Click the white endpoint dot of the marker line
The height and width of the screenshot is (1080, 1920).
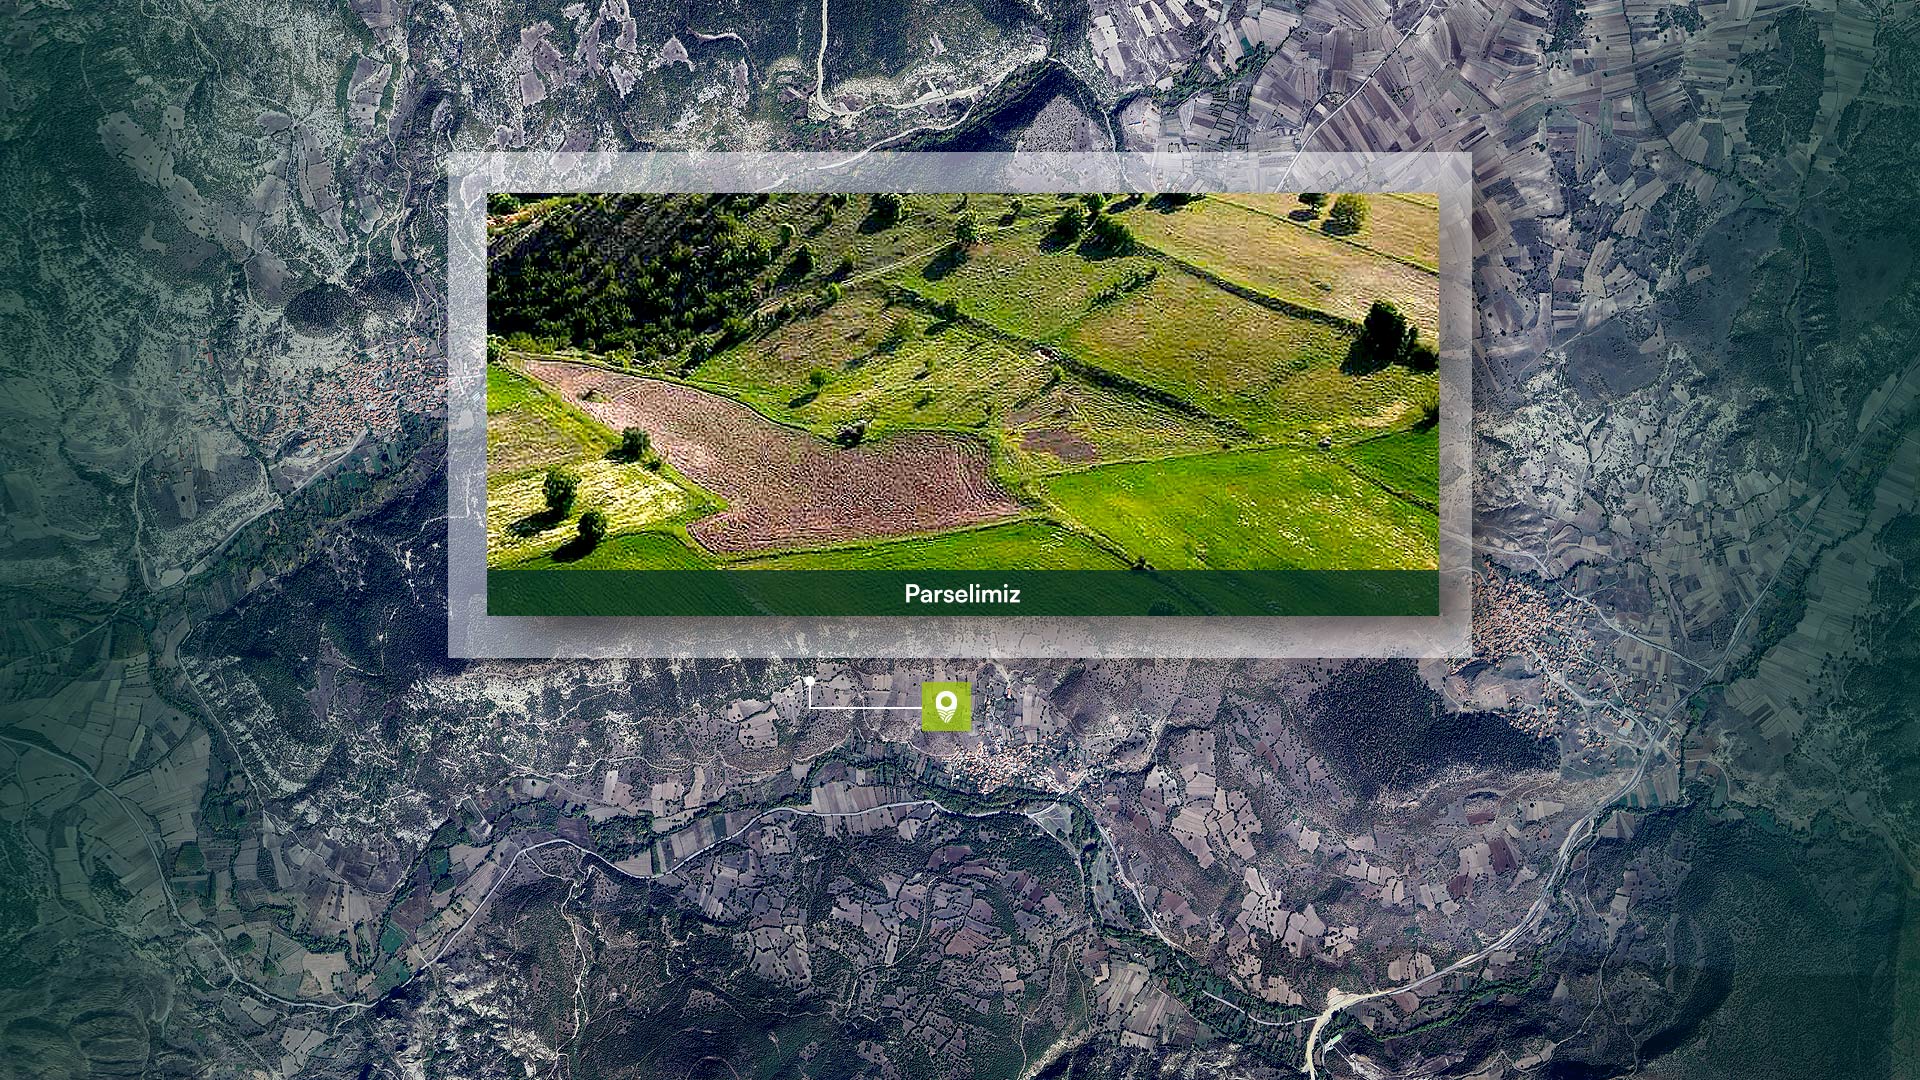pos(809,681)
